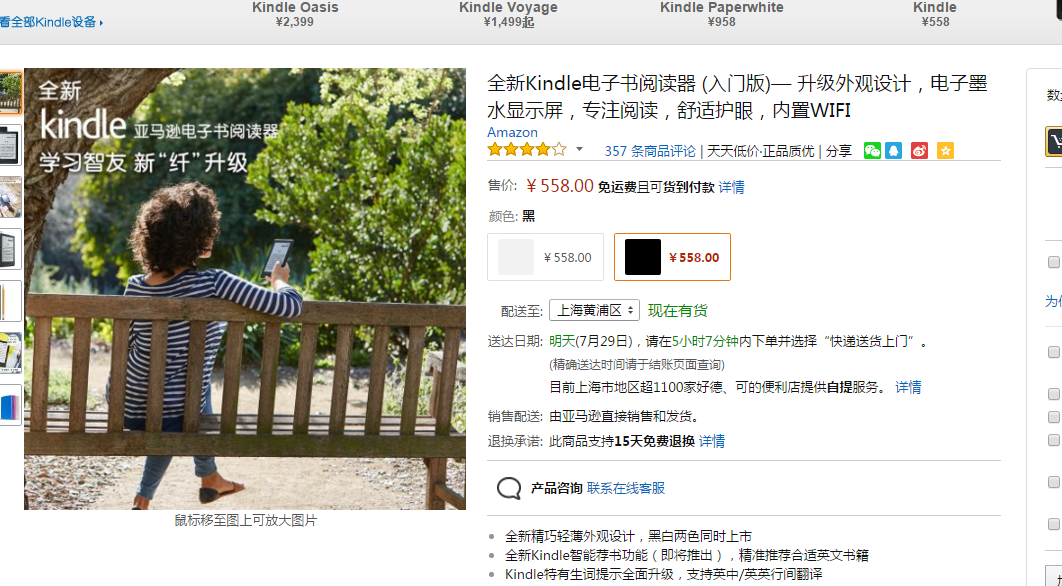The width and height of the screenshot is (1062, 586).
Task: Share to Weibo red icon
Action: 919,150
